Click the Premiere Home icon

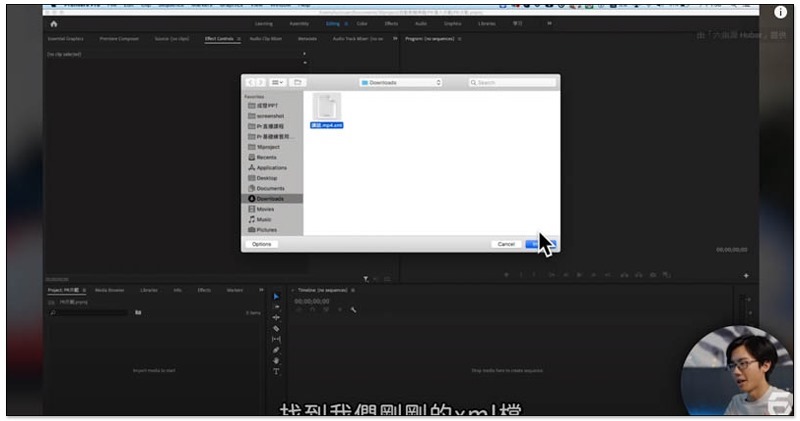coord(53,23)
